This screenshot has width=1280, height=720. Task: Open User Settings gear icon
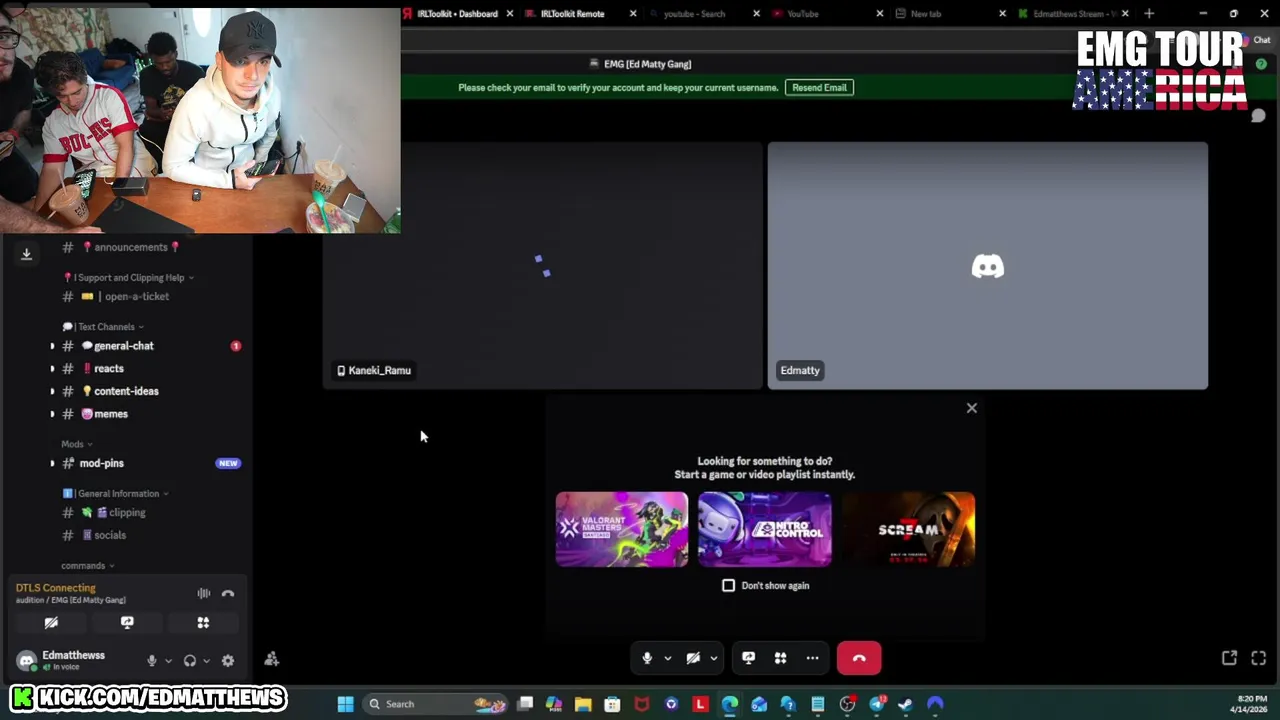pyautogui.click(x=228, y=661)
